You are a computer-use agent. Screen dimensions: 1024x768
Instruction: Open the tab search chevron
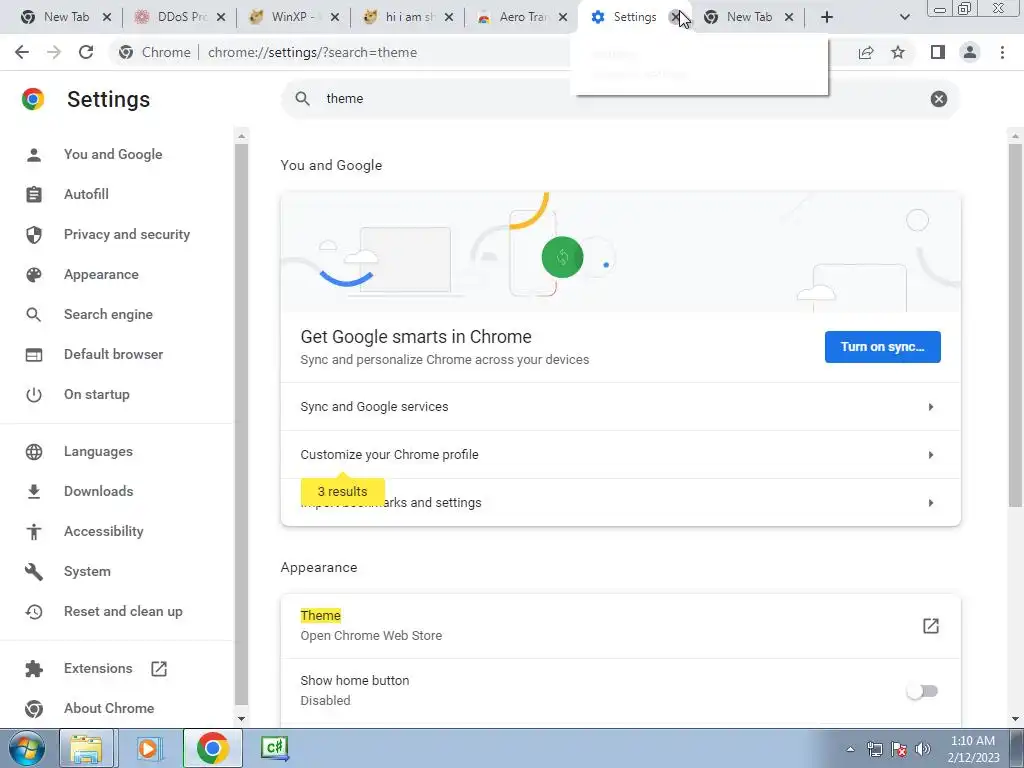pos(904,17)
